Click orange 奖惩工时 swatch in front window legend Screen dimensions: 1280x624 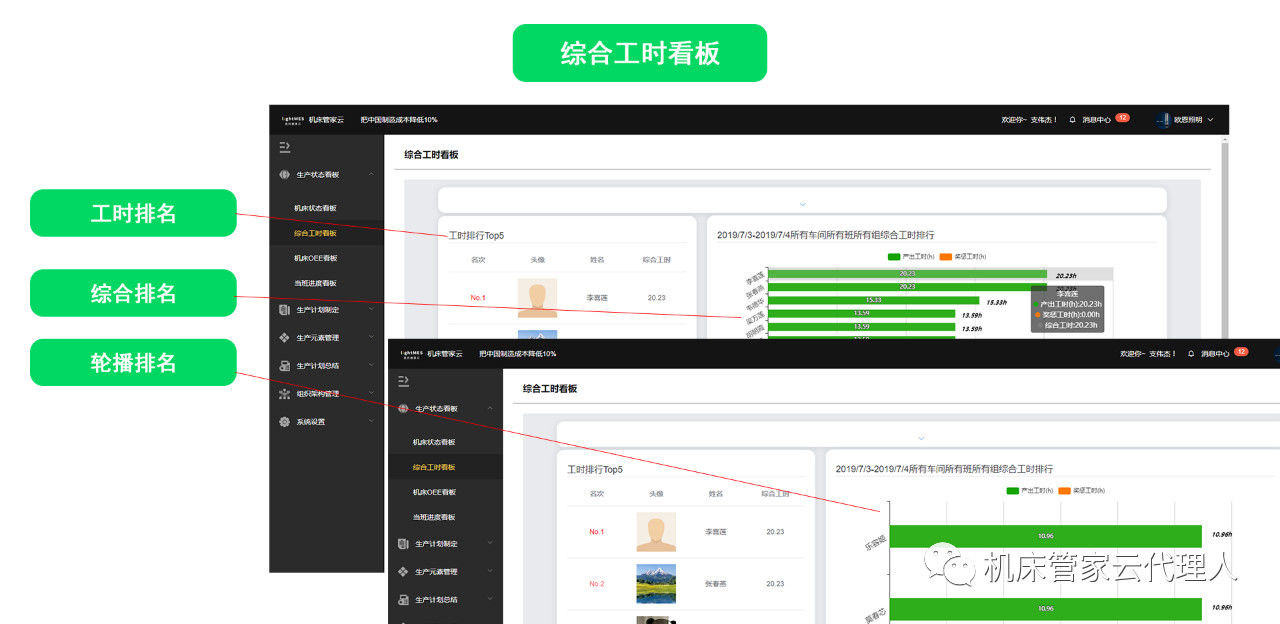click(1064, 491)
